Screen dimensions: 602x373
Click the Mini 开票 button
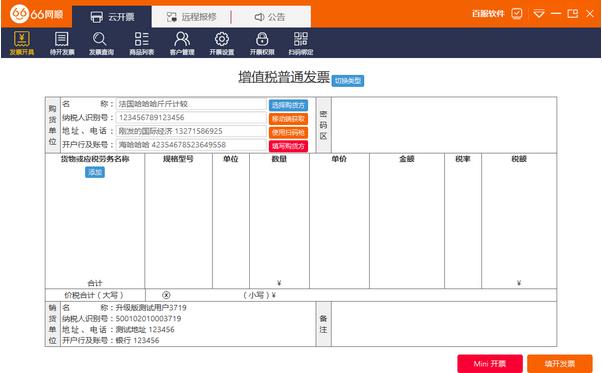coord(490,364)
